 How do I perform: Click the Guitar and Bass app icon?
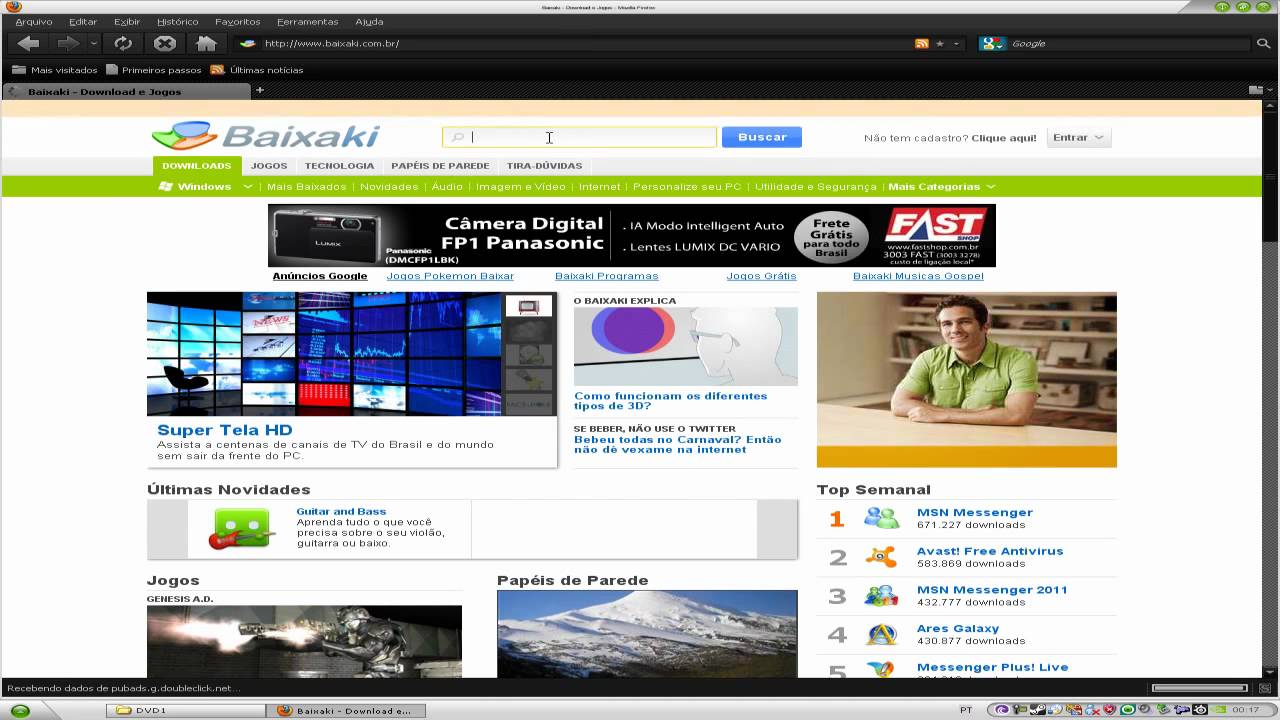(240, 529)
